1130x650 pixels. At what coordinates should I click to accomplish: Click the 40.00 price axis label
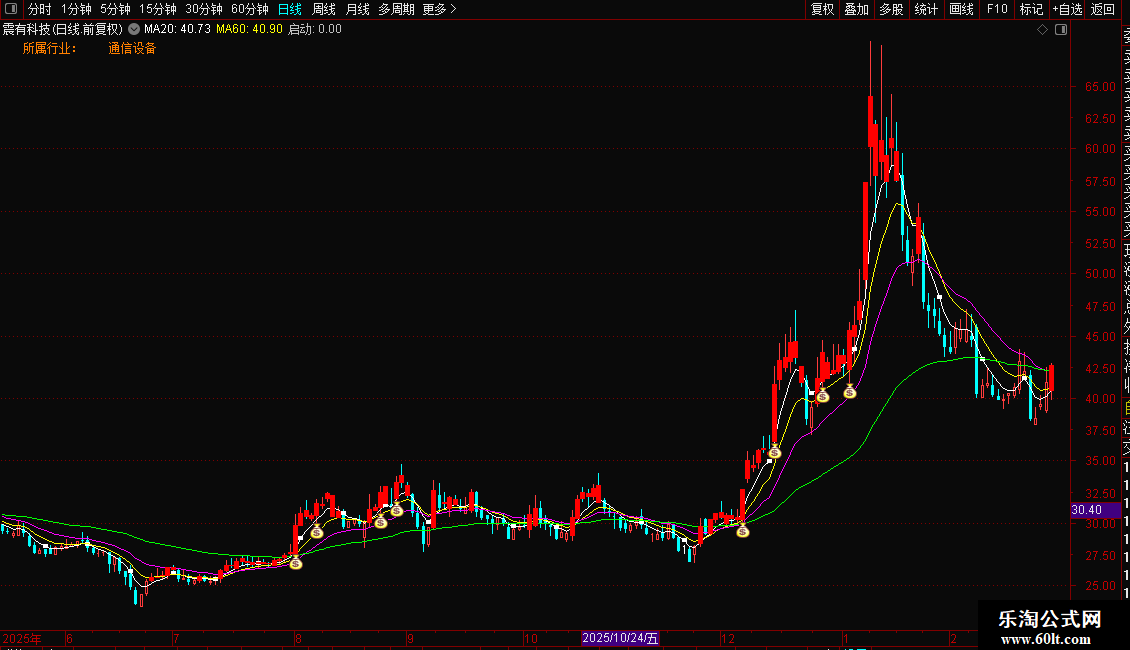[1100, 399]
